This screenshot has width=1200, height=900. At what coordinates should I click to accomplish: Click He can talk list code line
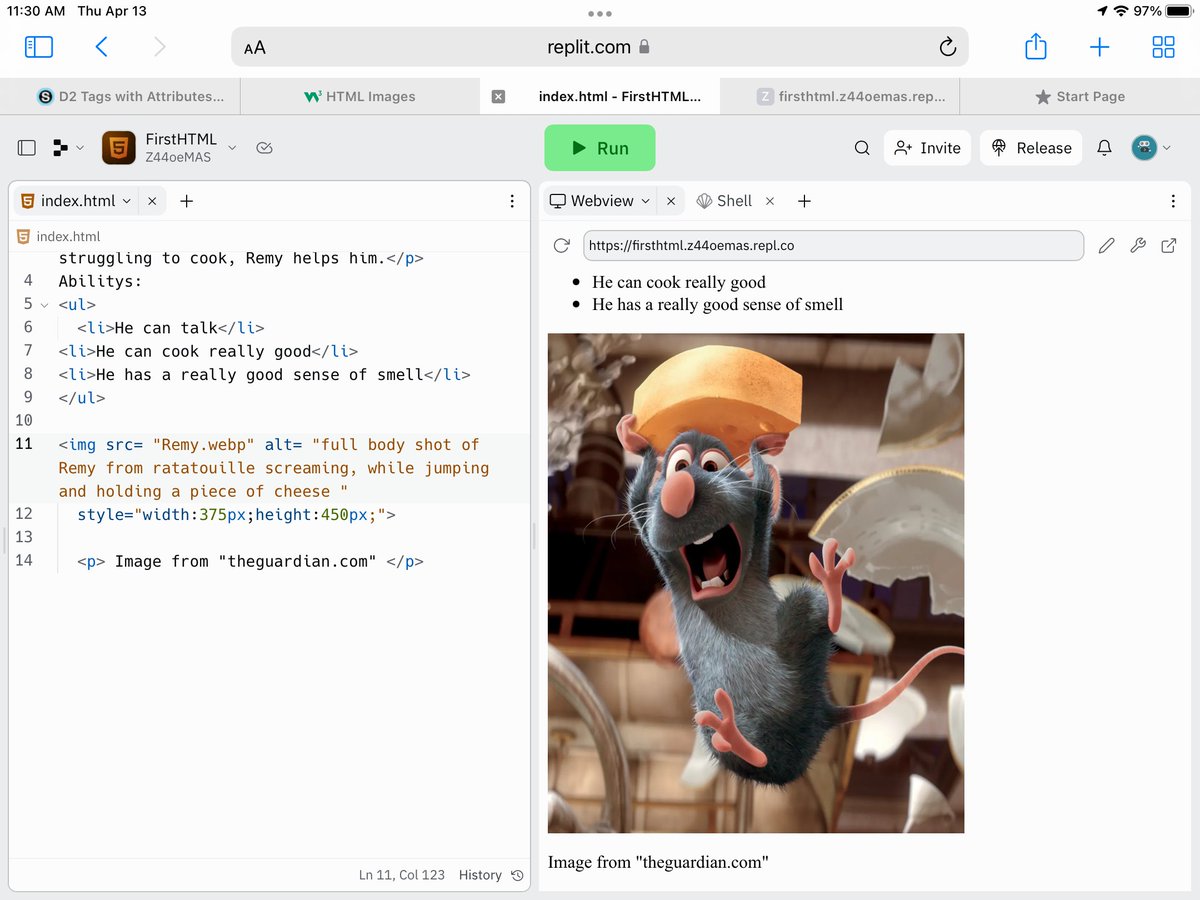pos(170,328)
